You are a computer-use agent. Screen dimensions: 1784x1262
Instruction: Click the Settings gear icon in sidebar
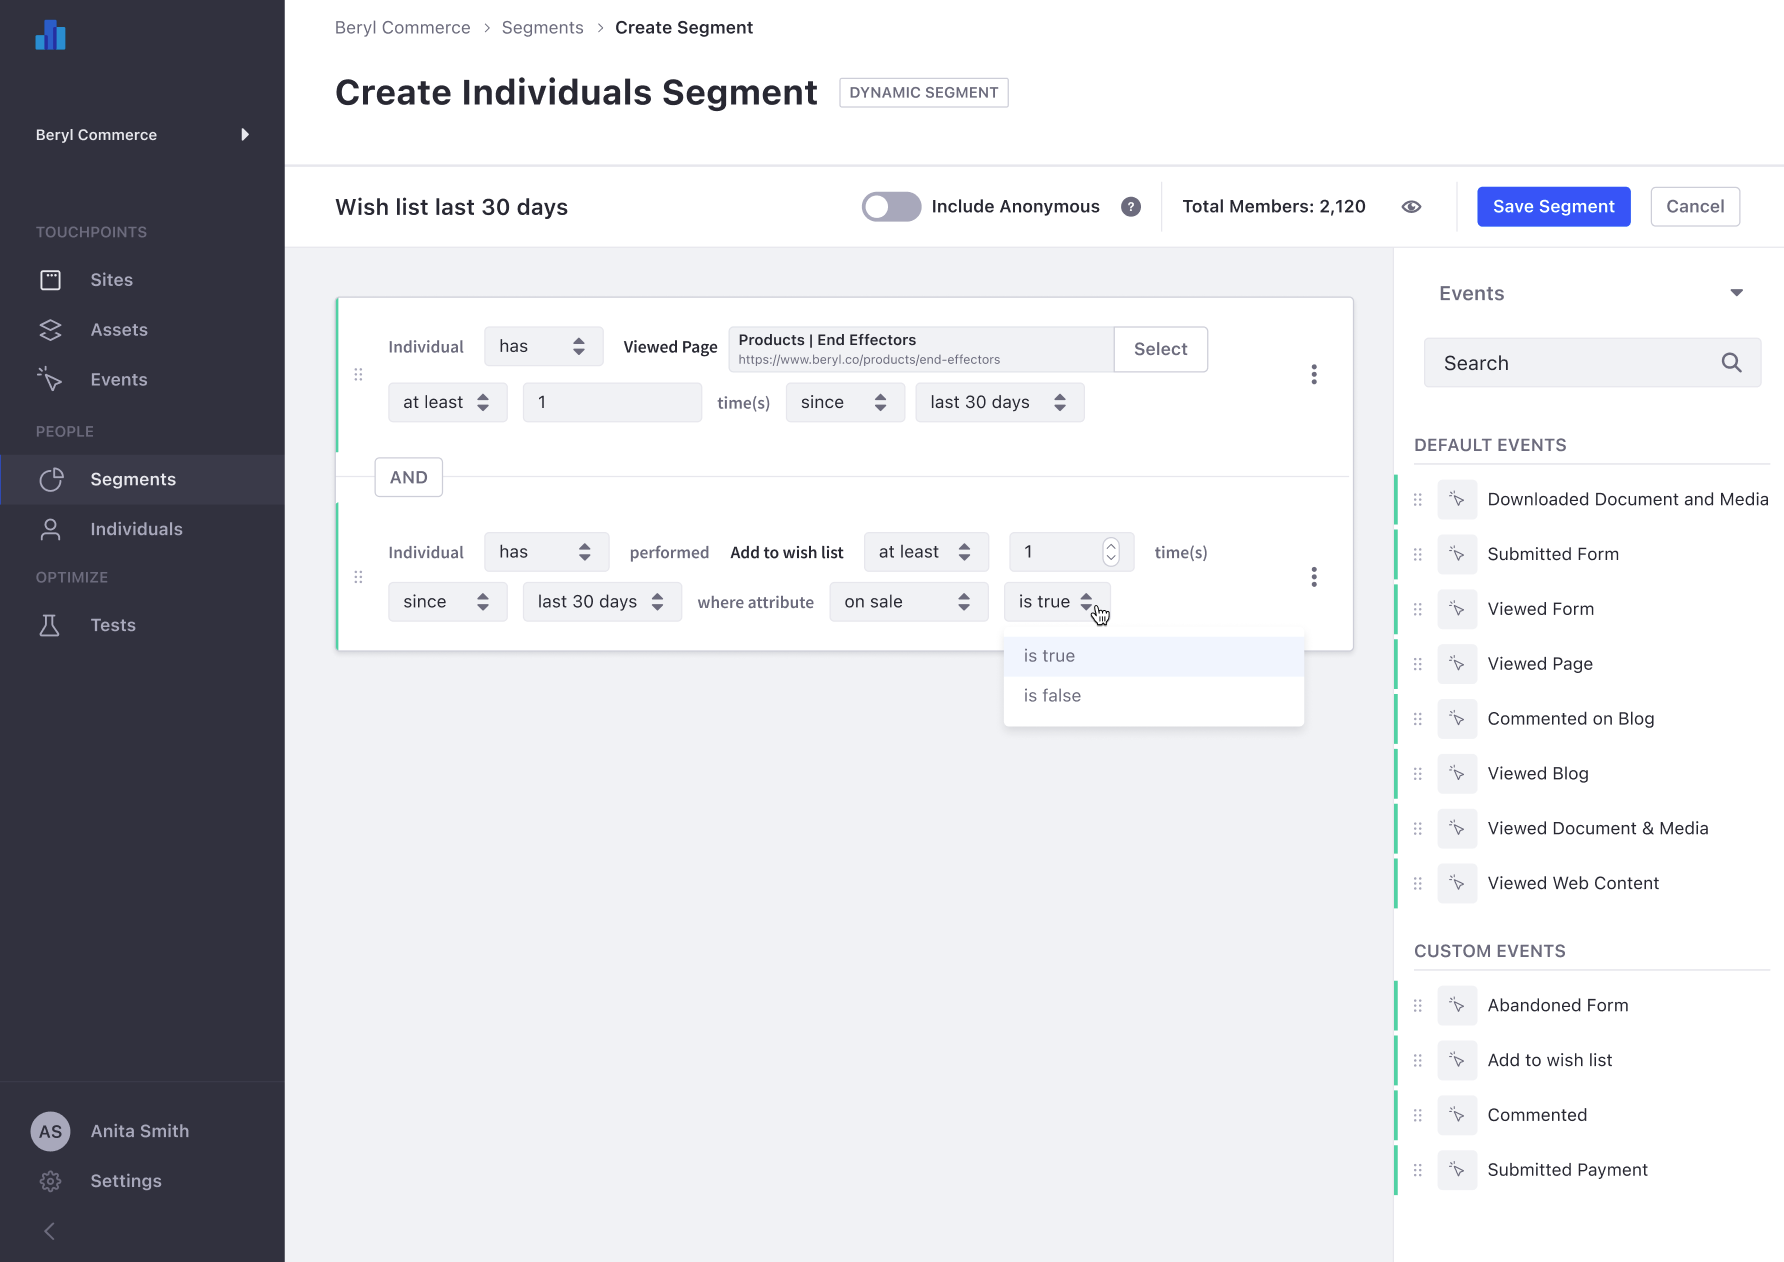coord(50,1181)
